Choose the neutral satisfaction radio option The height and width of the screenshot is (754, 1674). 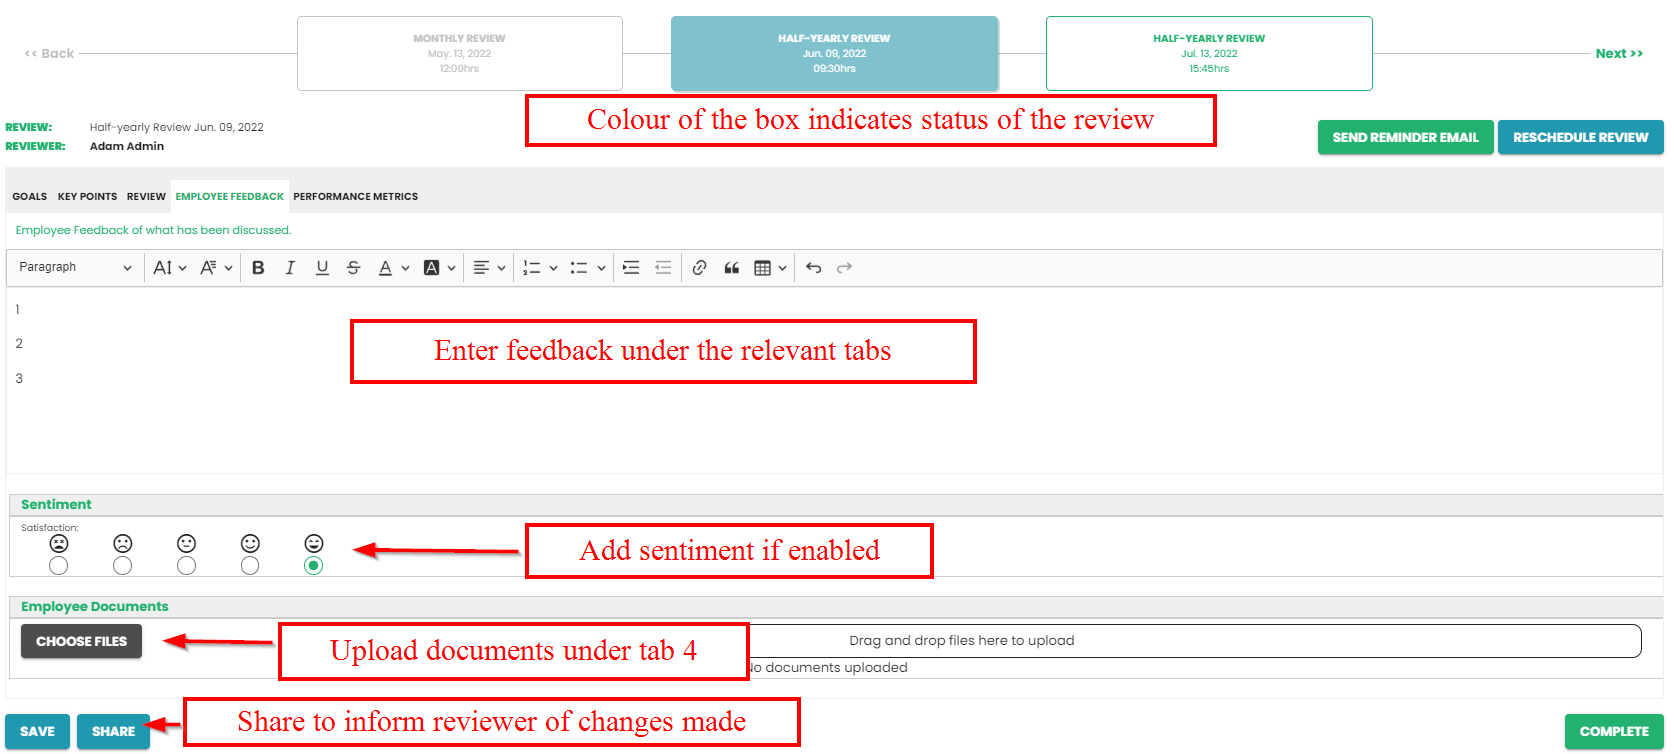click(186, 566)
